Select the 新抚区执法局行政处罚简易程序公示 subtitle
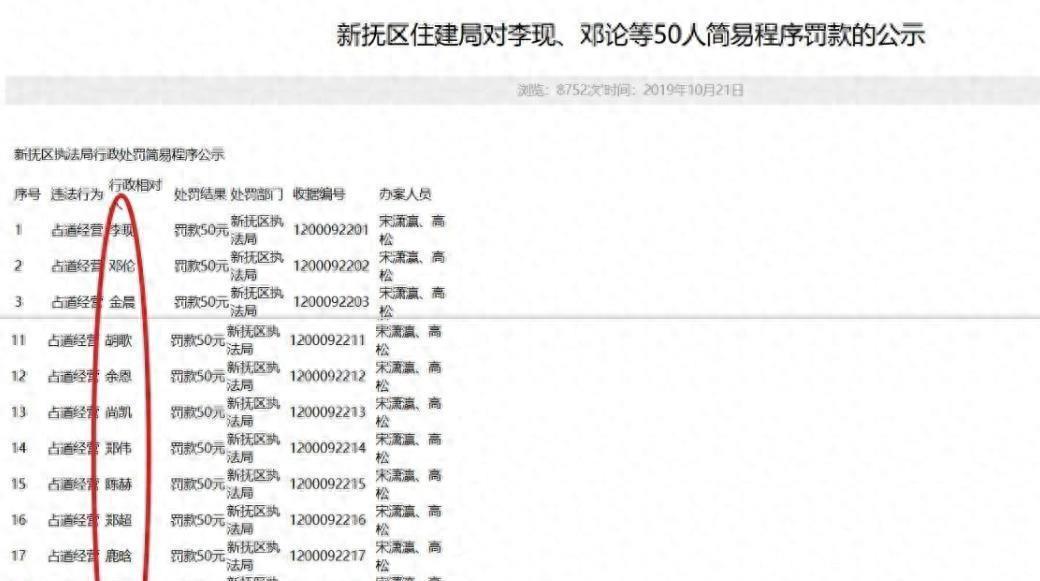 tap(119, 155)
